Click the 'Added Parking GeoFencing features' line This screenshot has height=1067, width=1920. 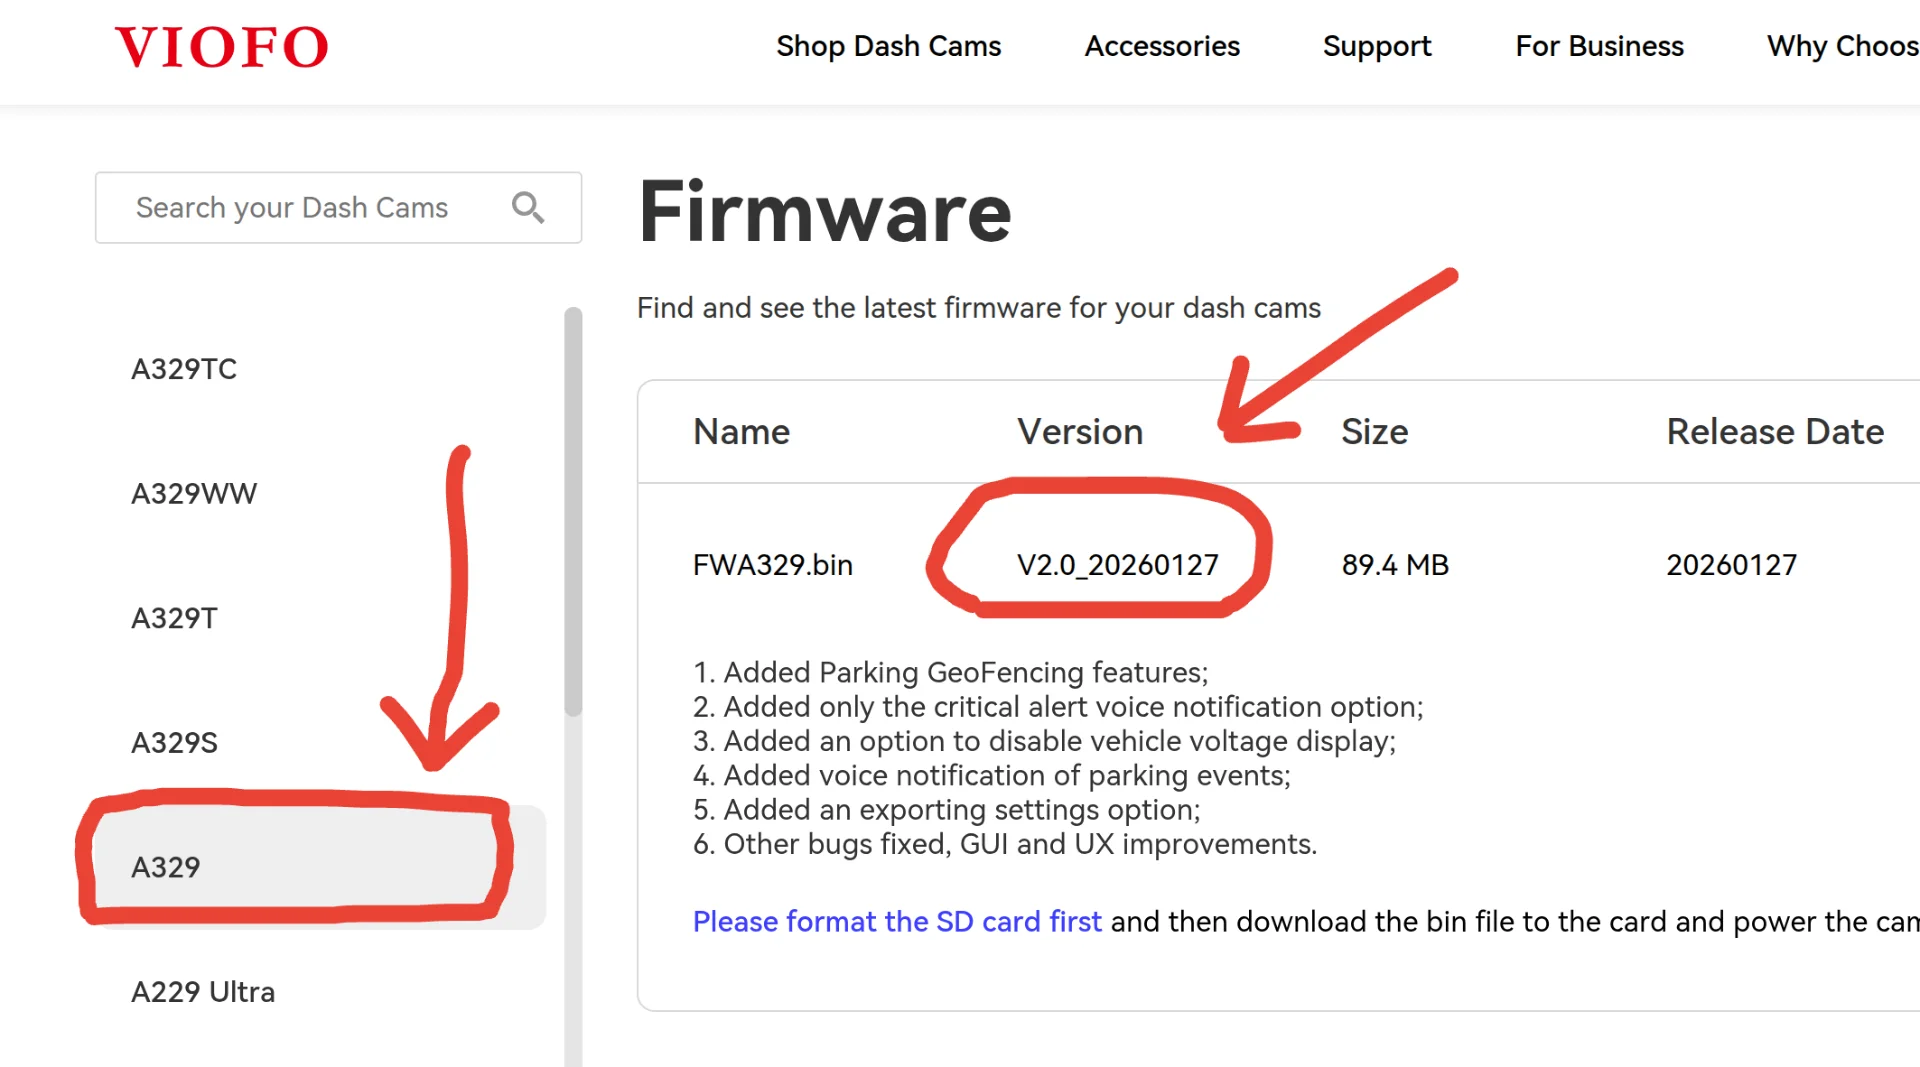[951, 672]
